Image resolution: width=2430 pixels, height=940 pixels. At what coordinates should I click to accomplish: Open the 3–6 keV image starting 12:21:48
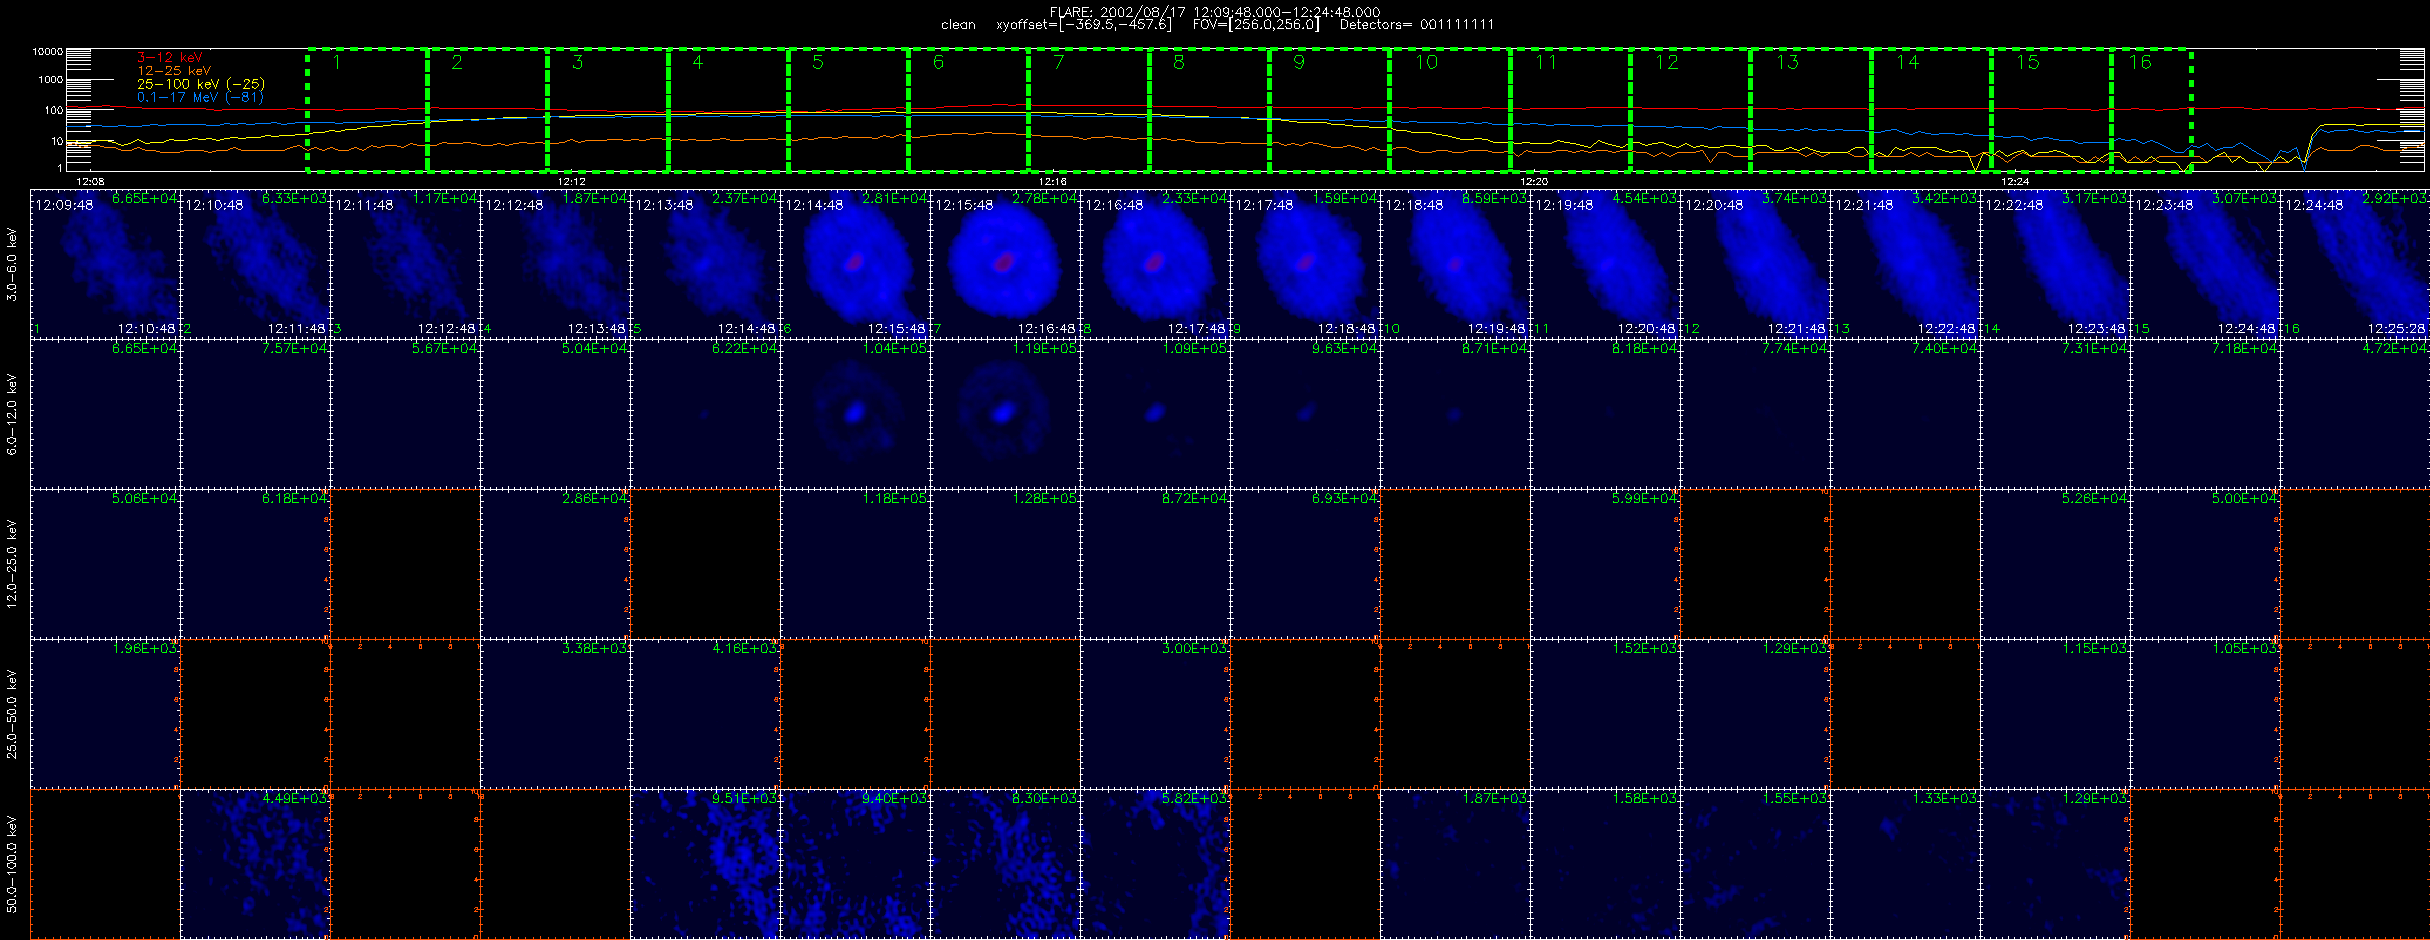pyautogui.click(x=1905, y=264)
